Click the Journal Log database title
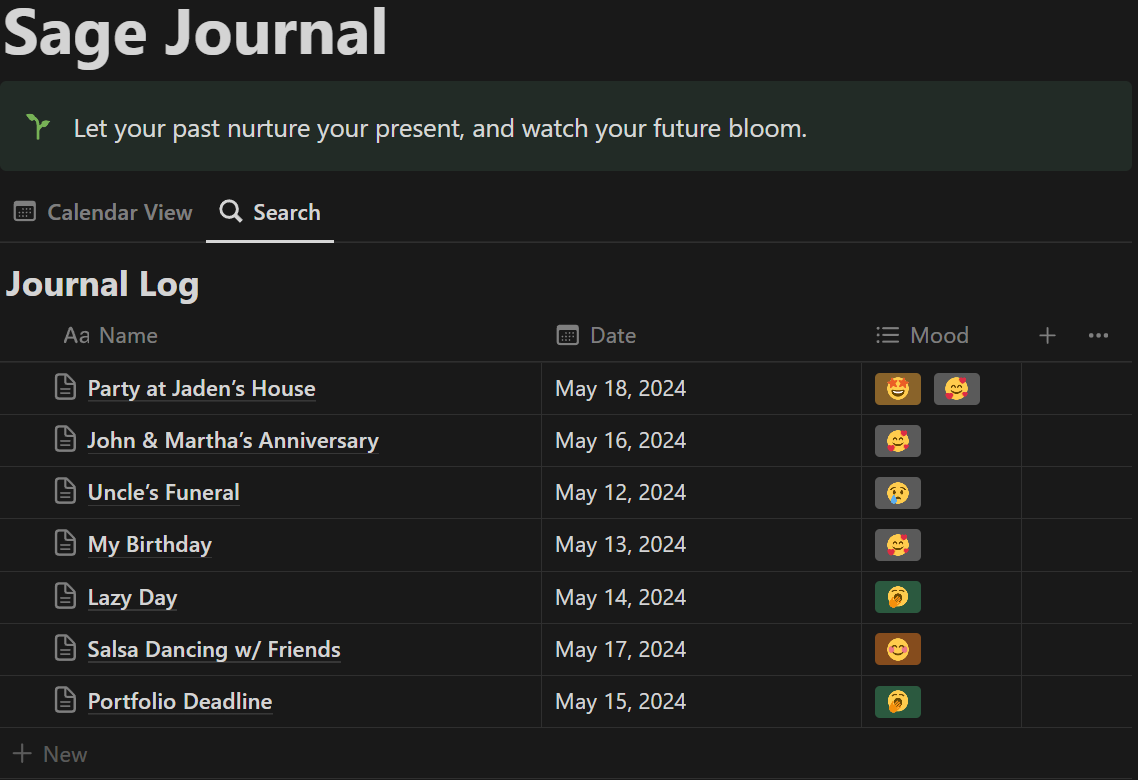 click(x=102, y=284)
